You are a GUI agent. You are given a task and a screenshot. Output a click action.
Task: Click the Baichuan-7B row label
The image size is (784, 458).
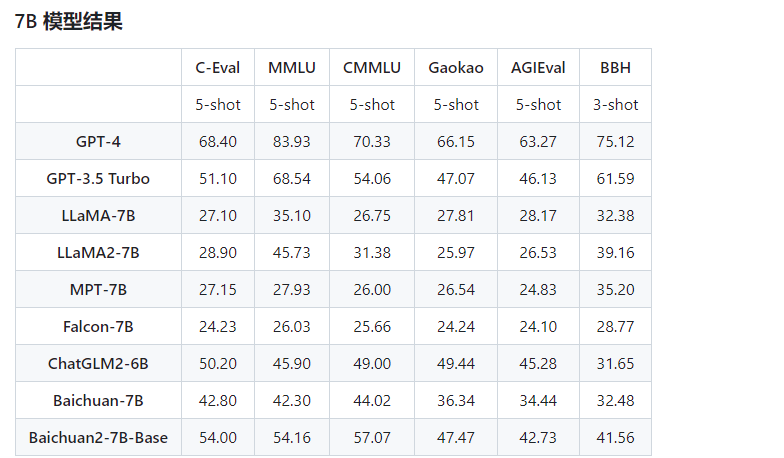pos(98,400)
